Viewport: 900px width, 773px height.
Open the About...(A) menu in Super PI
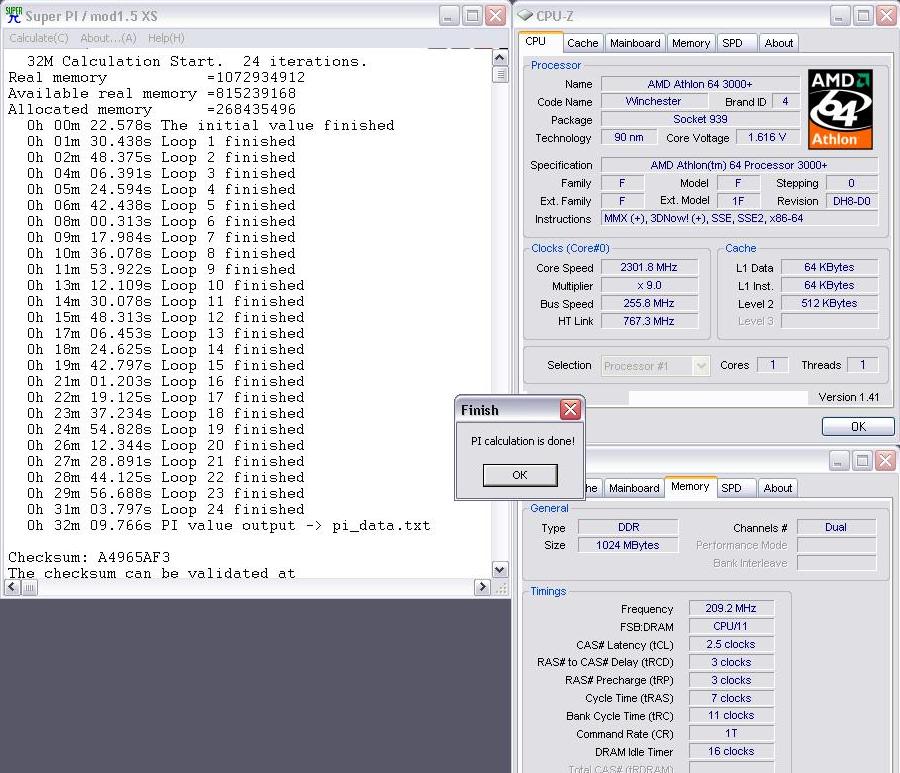108,38
